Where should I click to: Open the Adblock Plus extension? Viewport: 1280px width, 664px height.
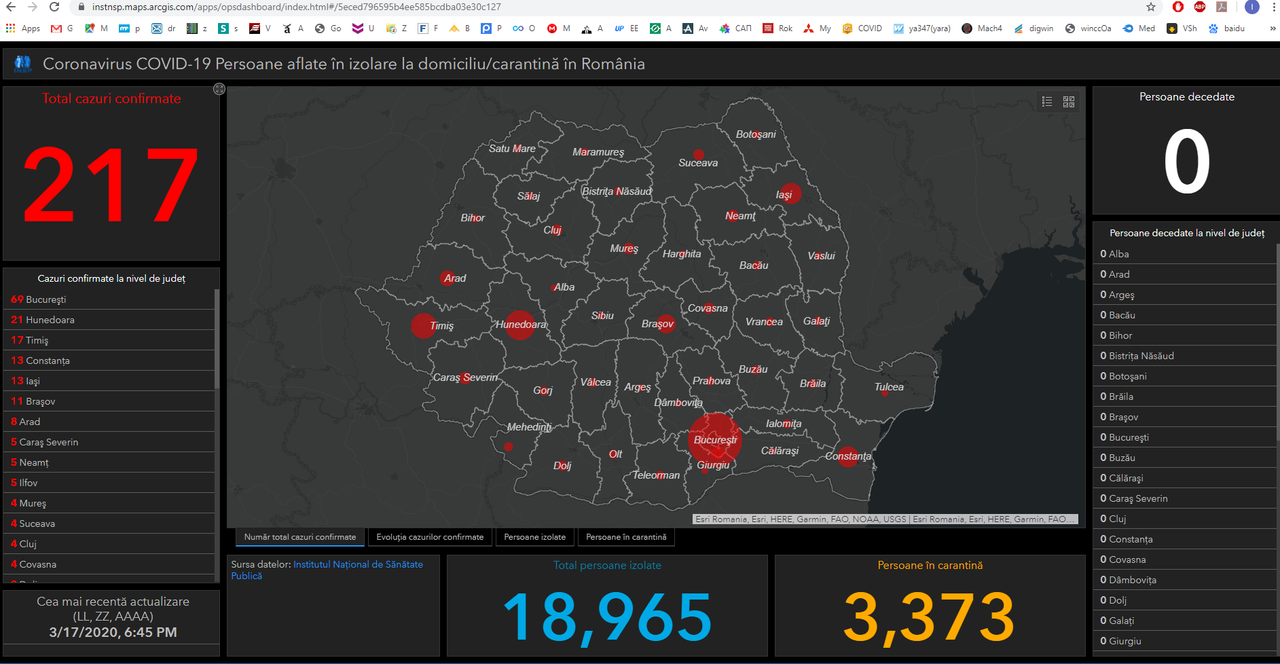click(1199, 7)
